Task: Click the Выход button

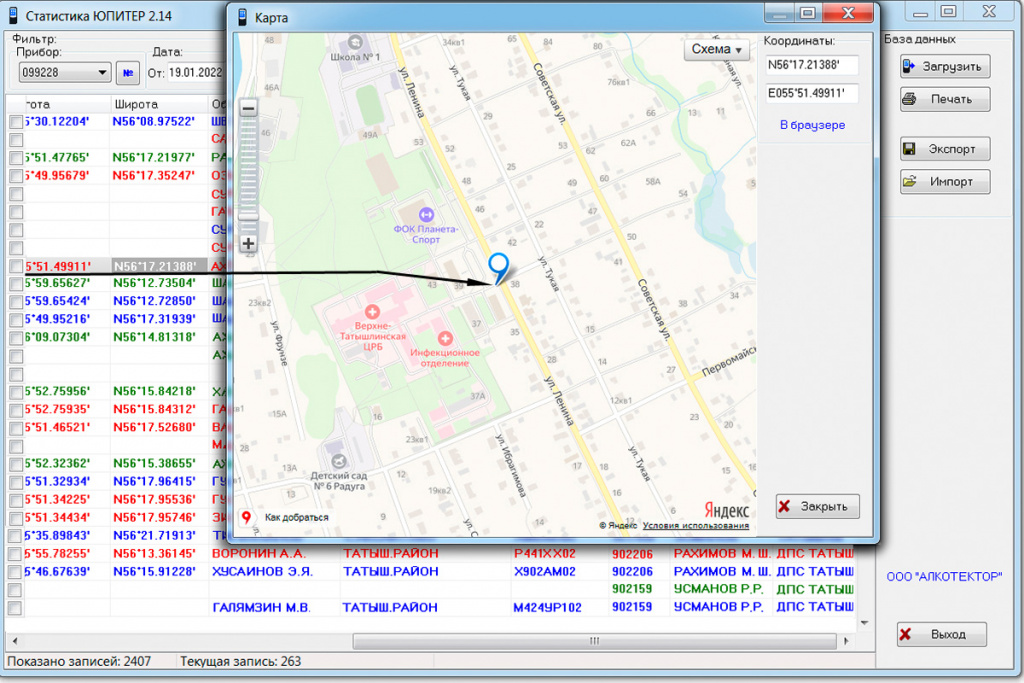Action: (941, 634)
